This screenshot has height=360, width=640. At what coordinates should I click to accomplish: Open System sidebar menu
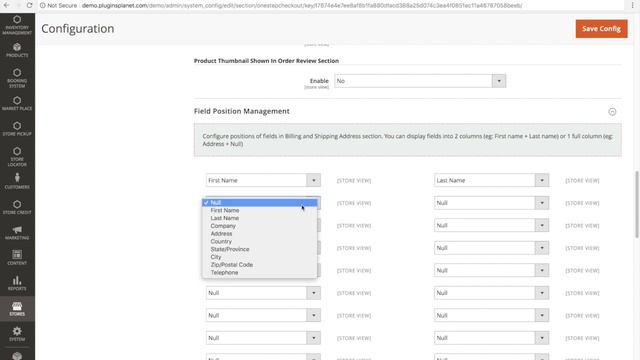tap(17, 334)
